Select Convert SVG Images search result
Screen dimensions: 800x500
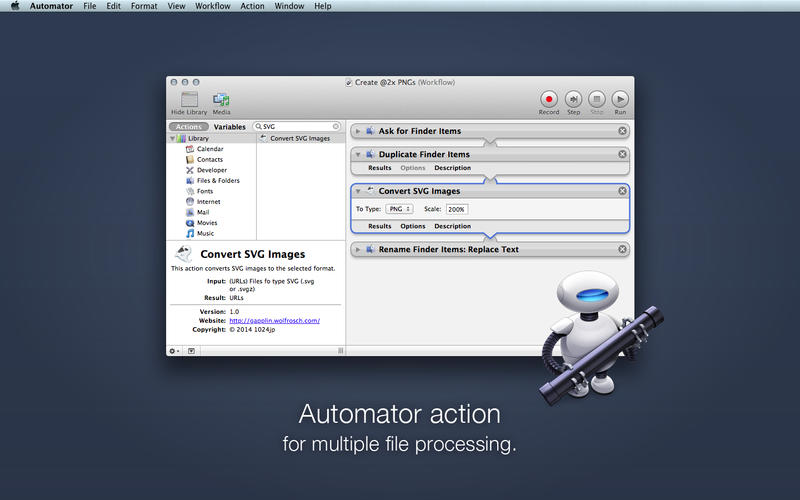pos(301,138)
